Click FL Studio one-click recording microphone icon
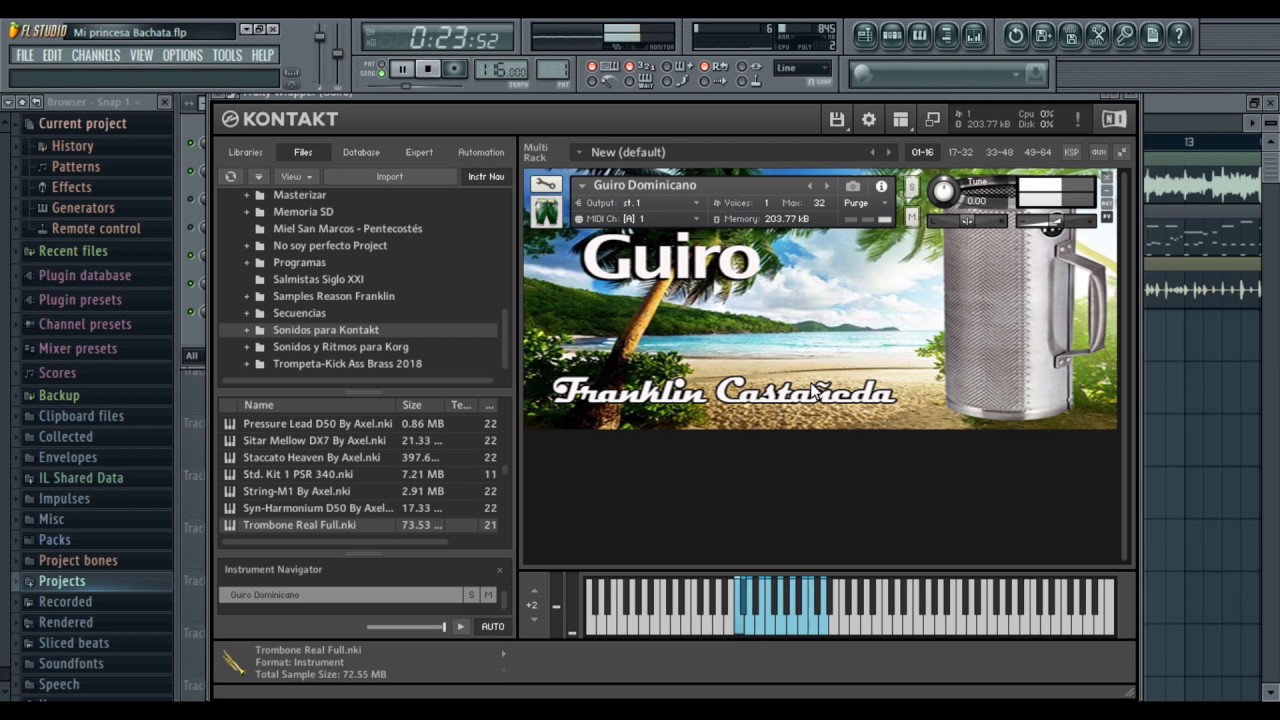Viewport: 1280px width, 720px height. (1125, 36)
